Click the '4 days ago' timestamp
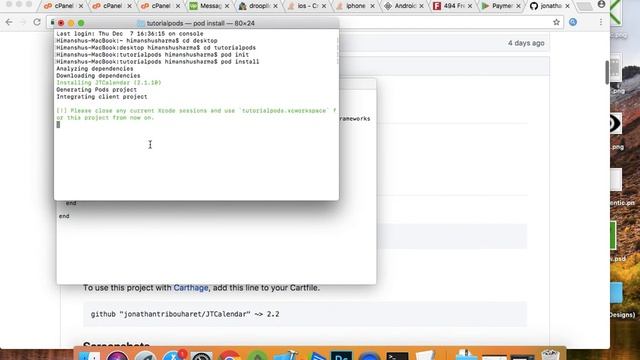 [x=526, y=43]
